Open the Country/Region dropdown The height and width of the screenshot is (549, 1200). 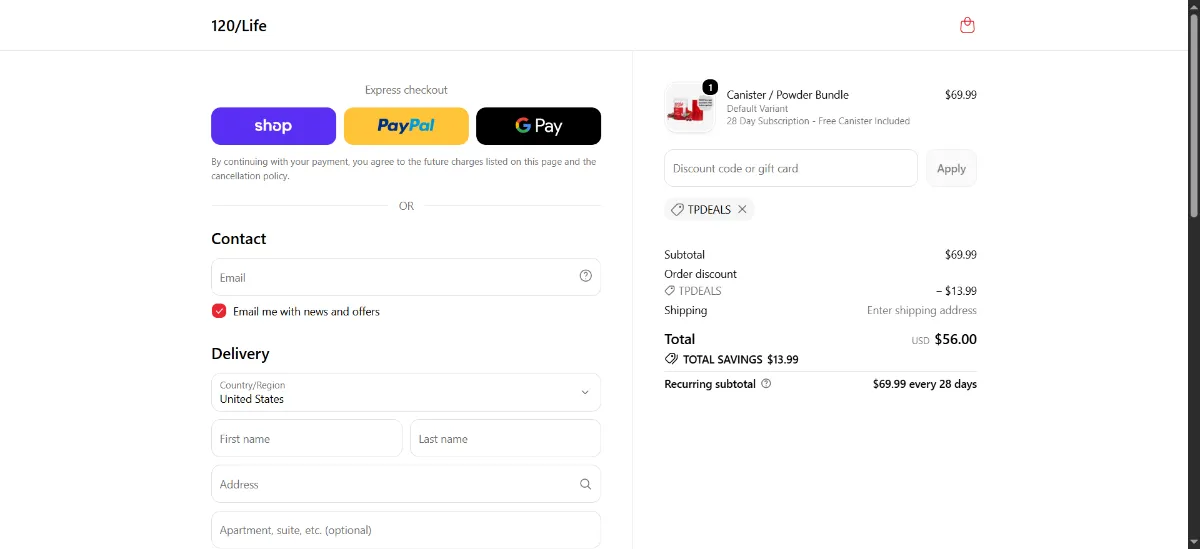point(406,392)
